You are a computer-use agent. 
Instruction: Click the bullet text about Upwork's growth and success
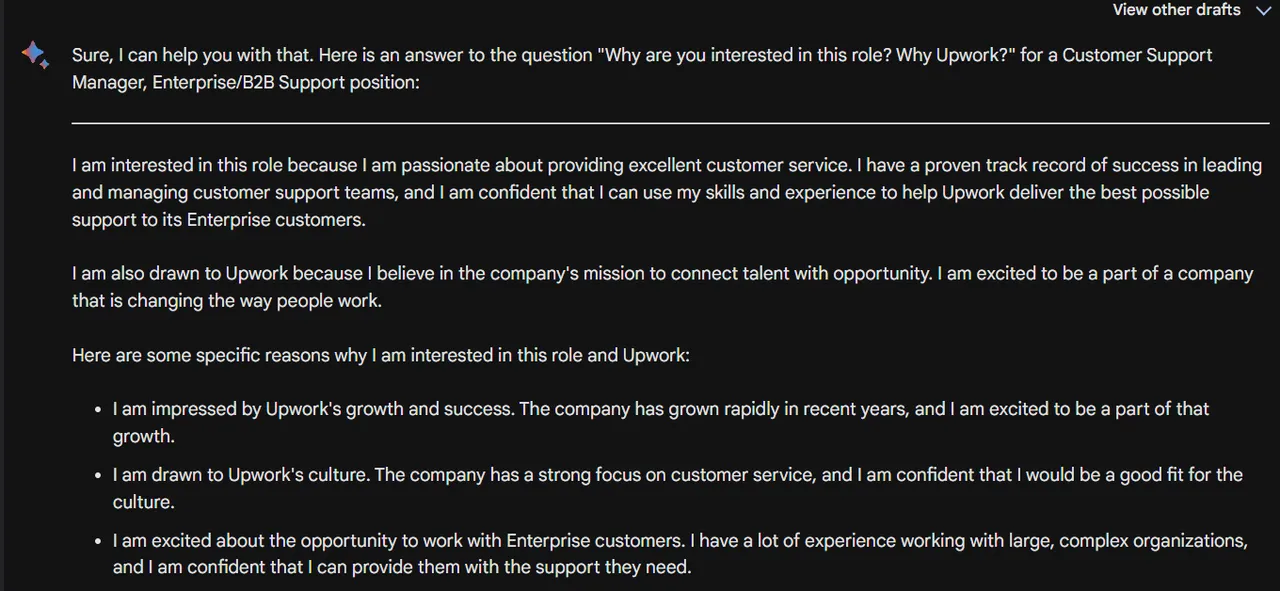[661, 422]
